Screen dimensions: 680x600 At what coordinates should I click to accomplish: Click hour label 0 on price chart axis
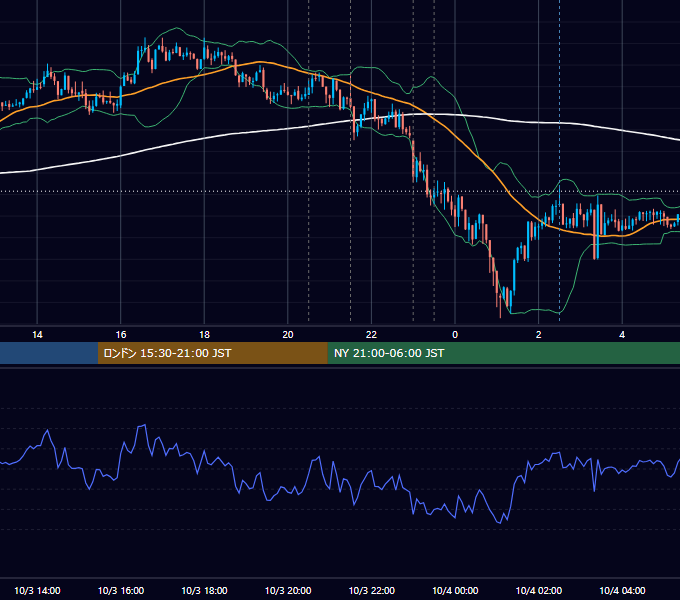[x=455, y=335]
